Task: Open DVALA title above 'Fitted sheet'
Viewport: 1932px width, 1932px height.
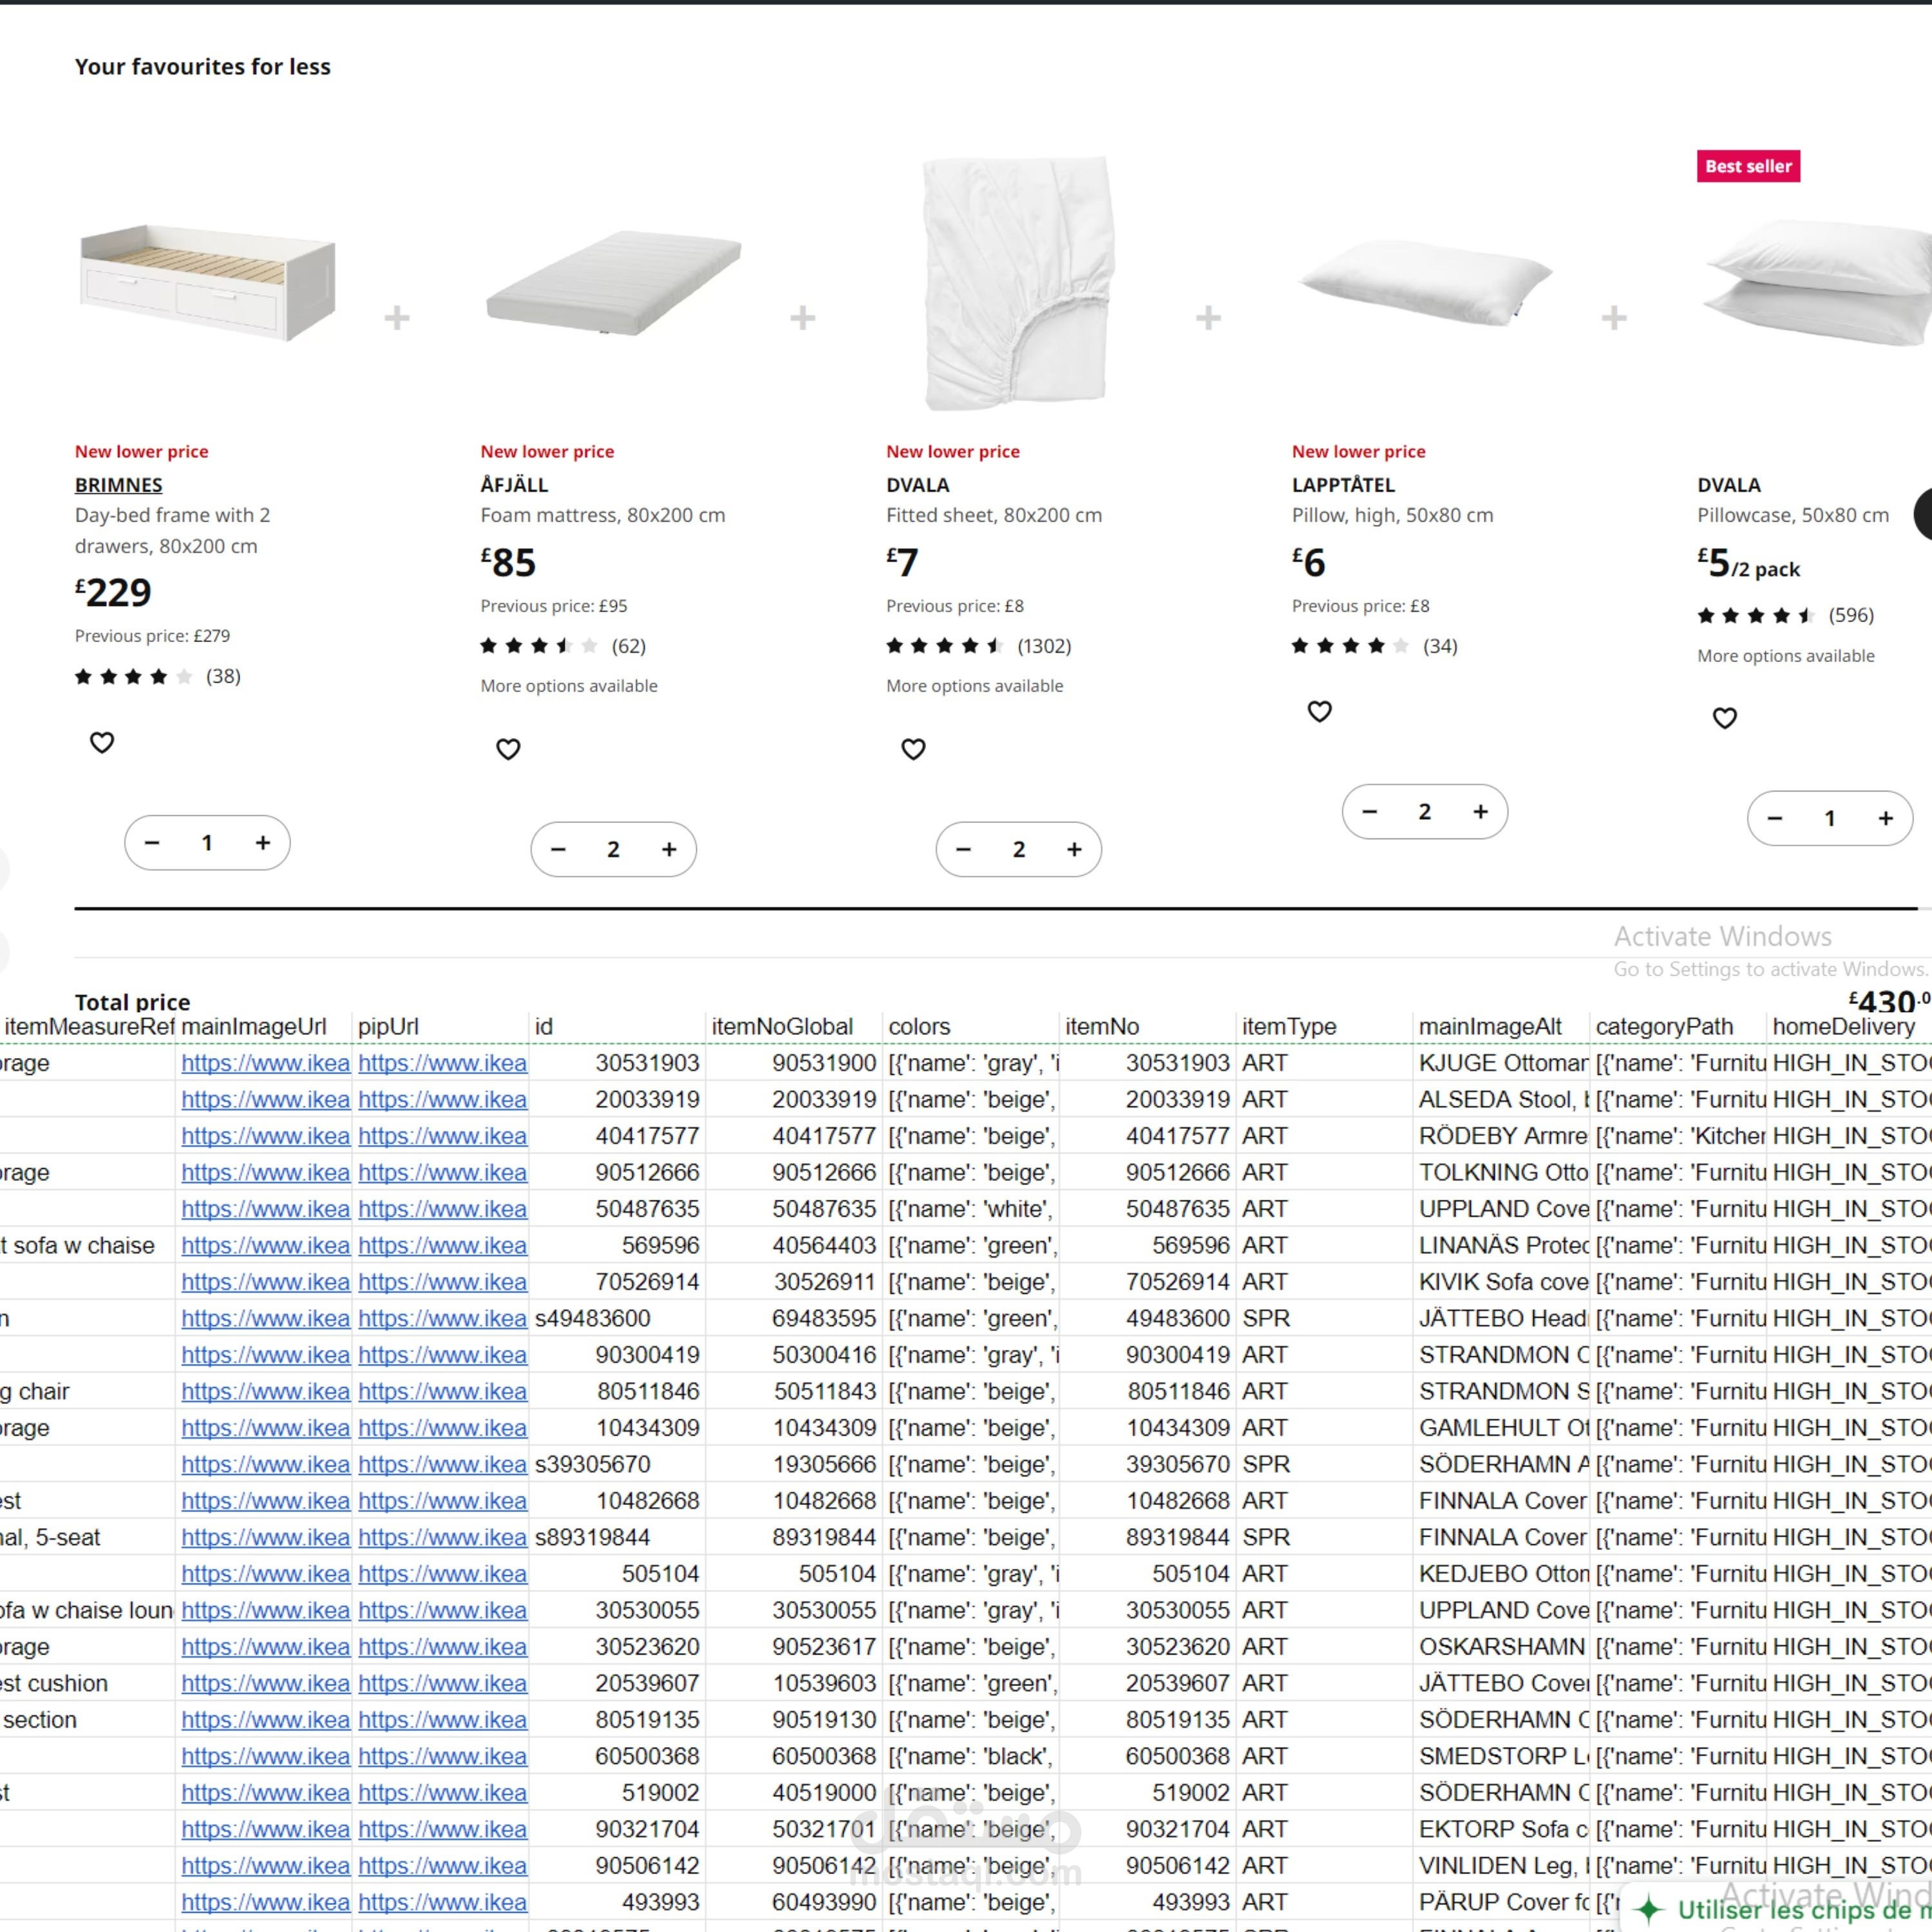Action: pos(918,485)
